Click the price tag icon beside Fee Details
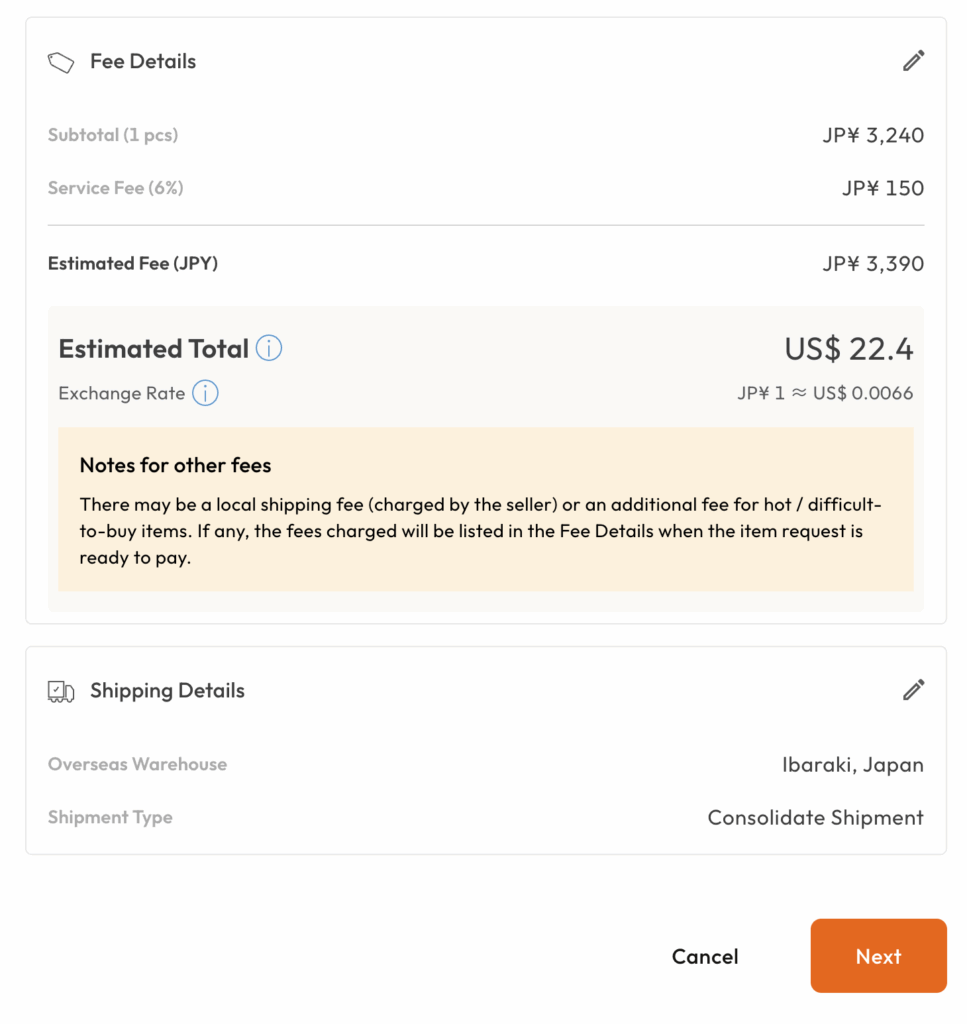Screen dimensions: 967x1024 coord(61,62)
